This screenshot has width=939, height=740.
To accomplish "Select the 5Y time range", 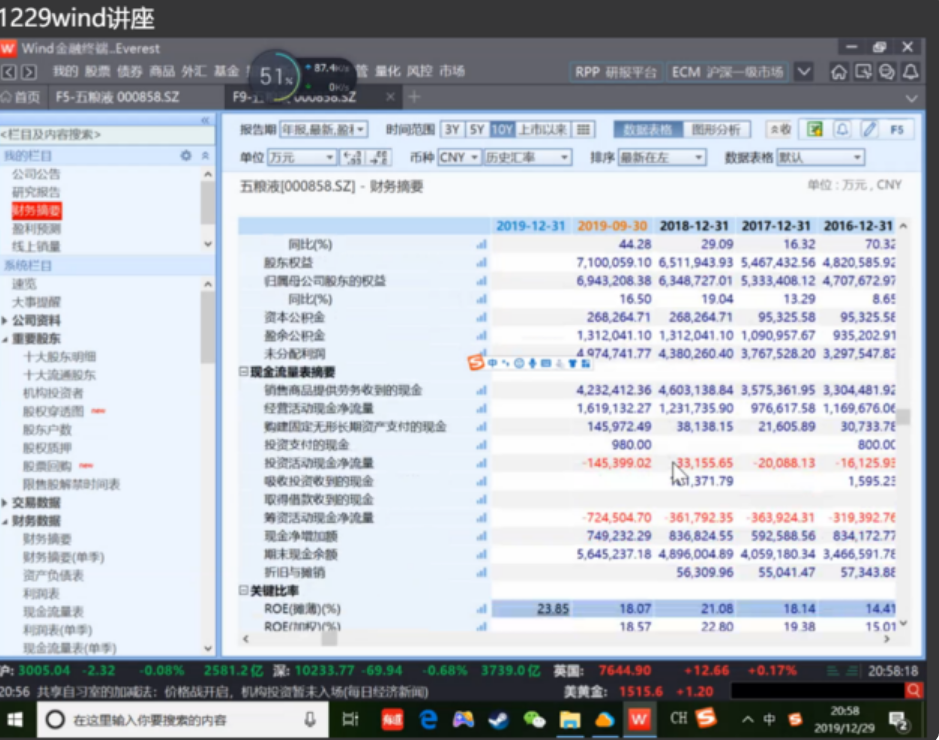I will point(477,129).
